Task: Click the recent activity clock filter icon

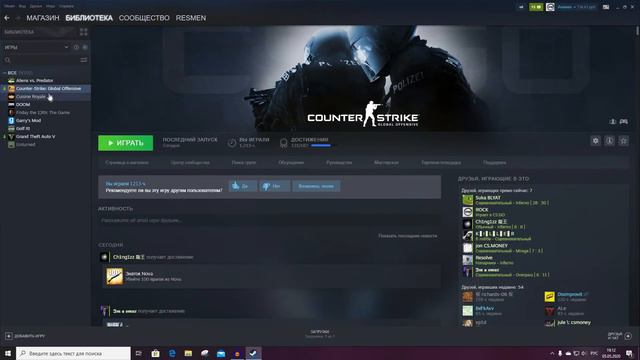Action: pos(76,47)
